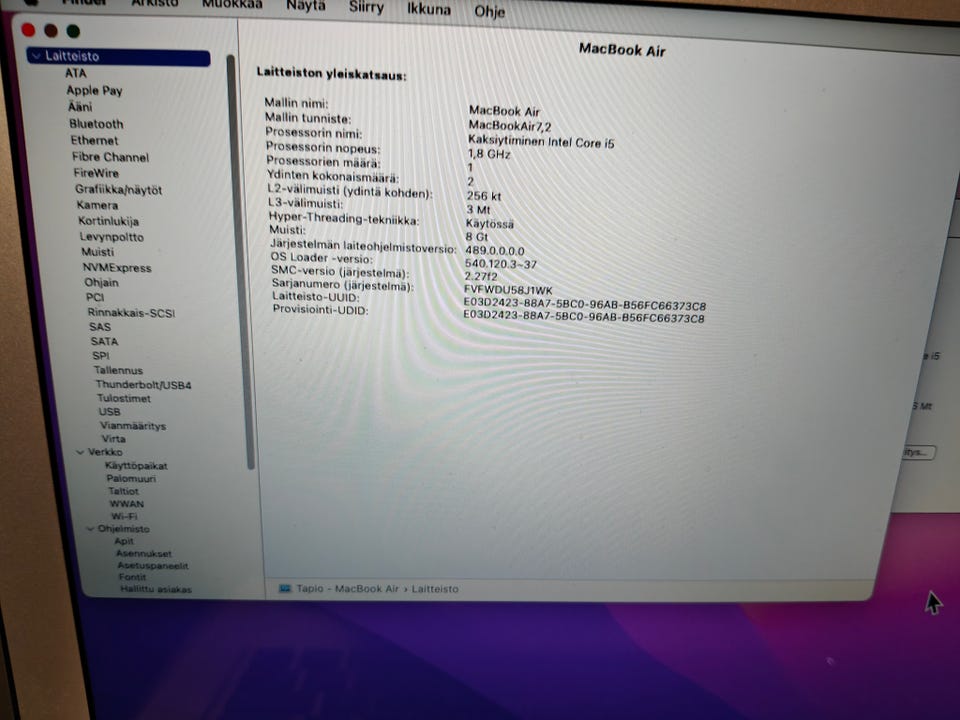Screen dimensions: 960x720
Task: Select Kortinlukija in the sidebar
Action: pyautogui.click(x=108, y=221)
